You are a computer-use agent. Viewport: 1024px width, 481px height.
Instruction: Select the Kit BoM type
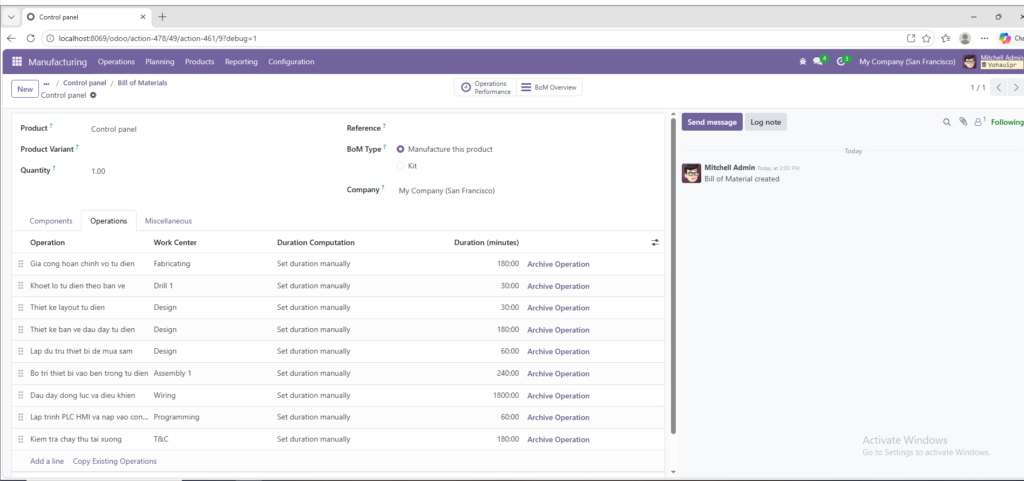(401, 166)
